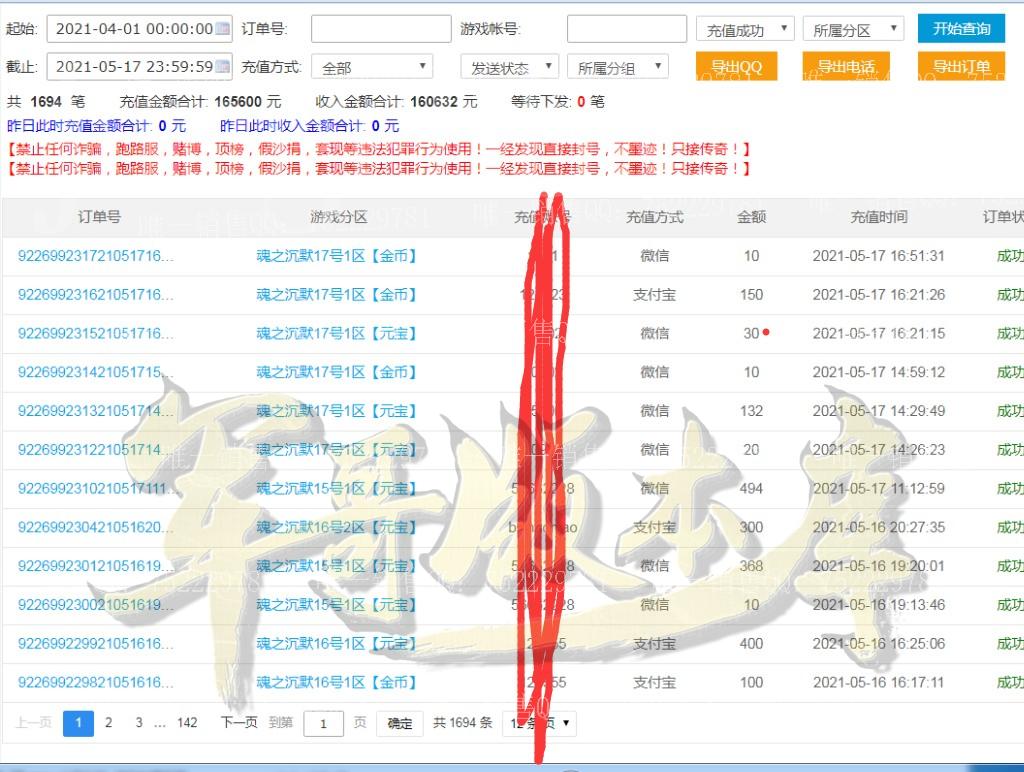
Task: Expand the 充值成功 status dropdown
Action: 745,30
